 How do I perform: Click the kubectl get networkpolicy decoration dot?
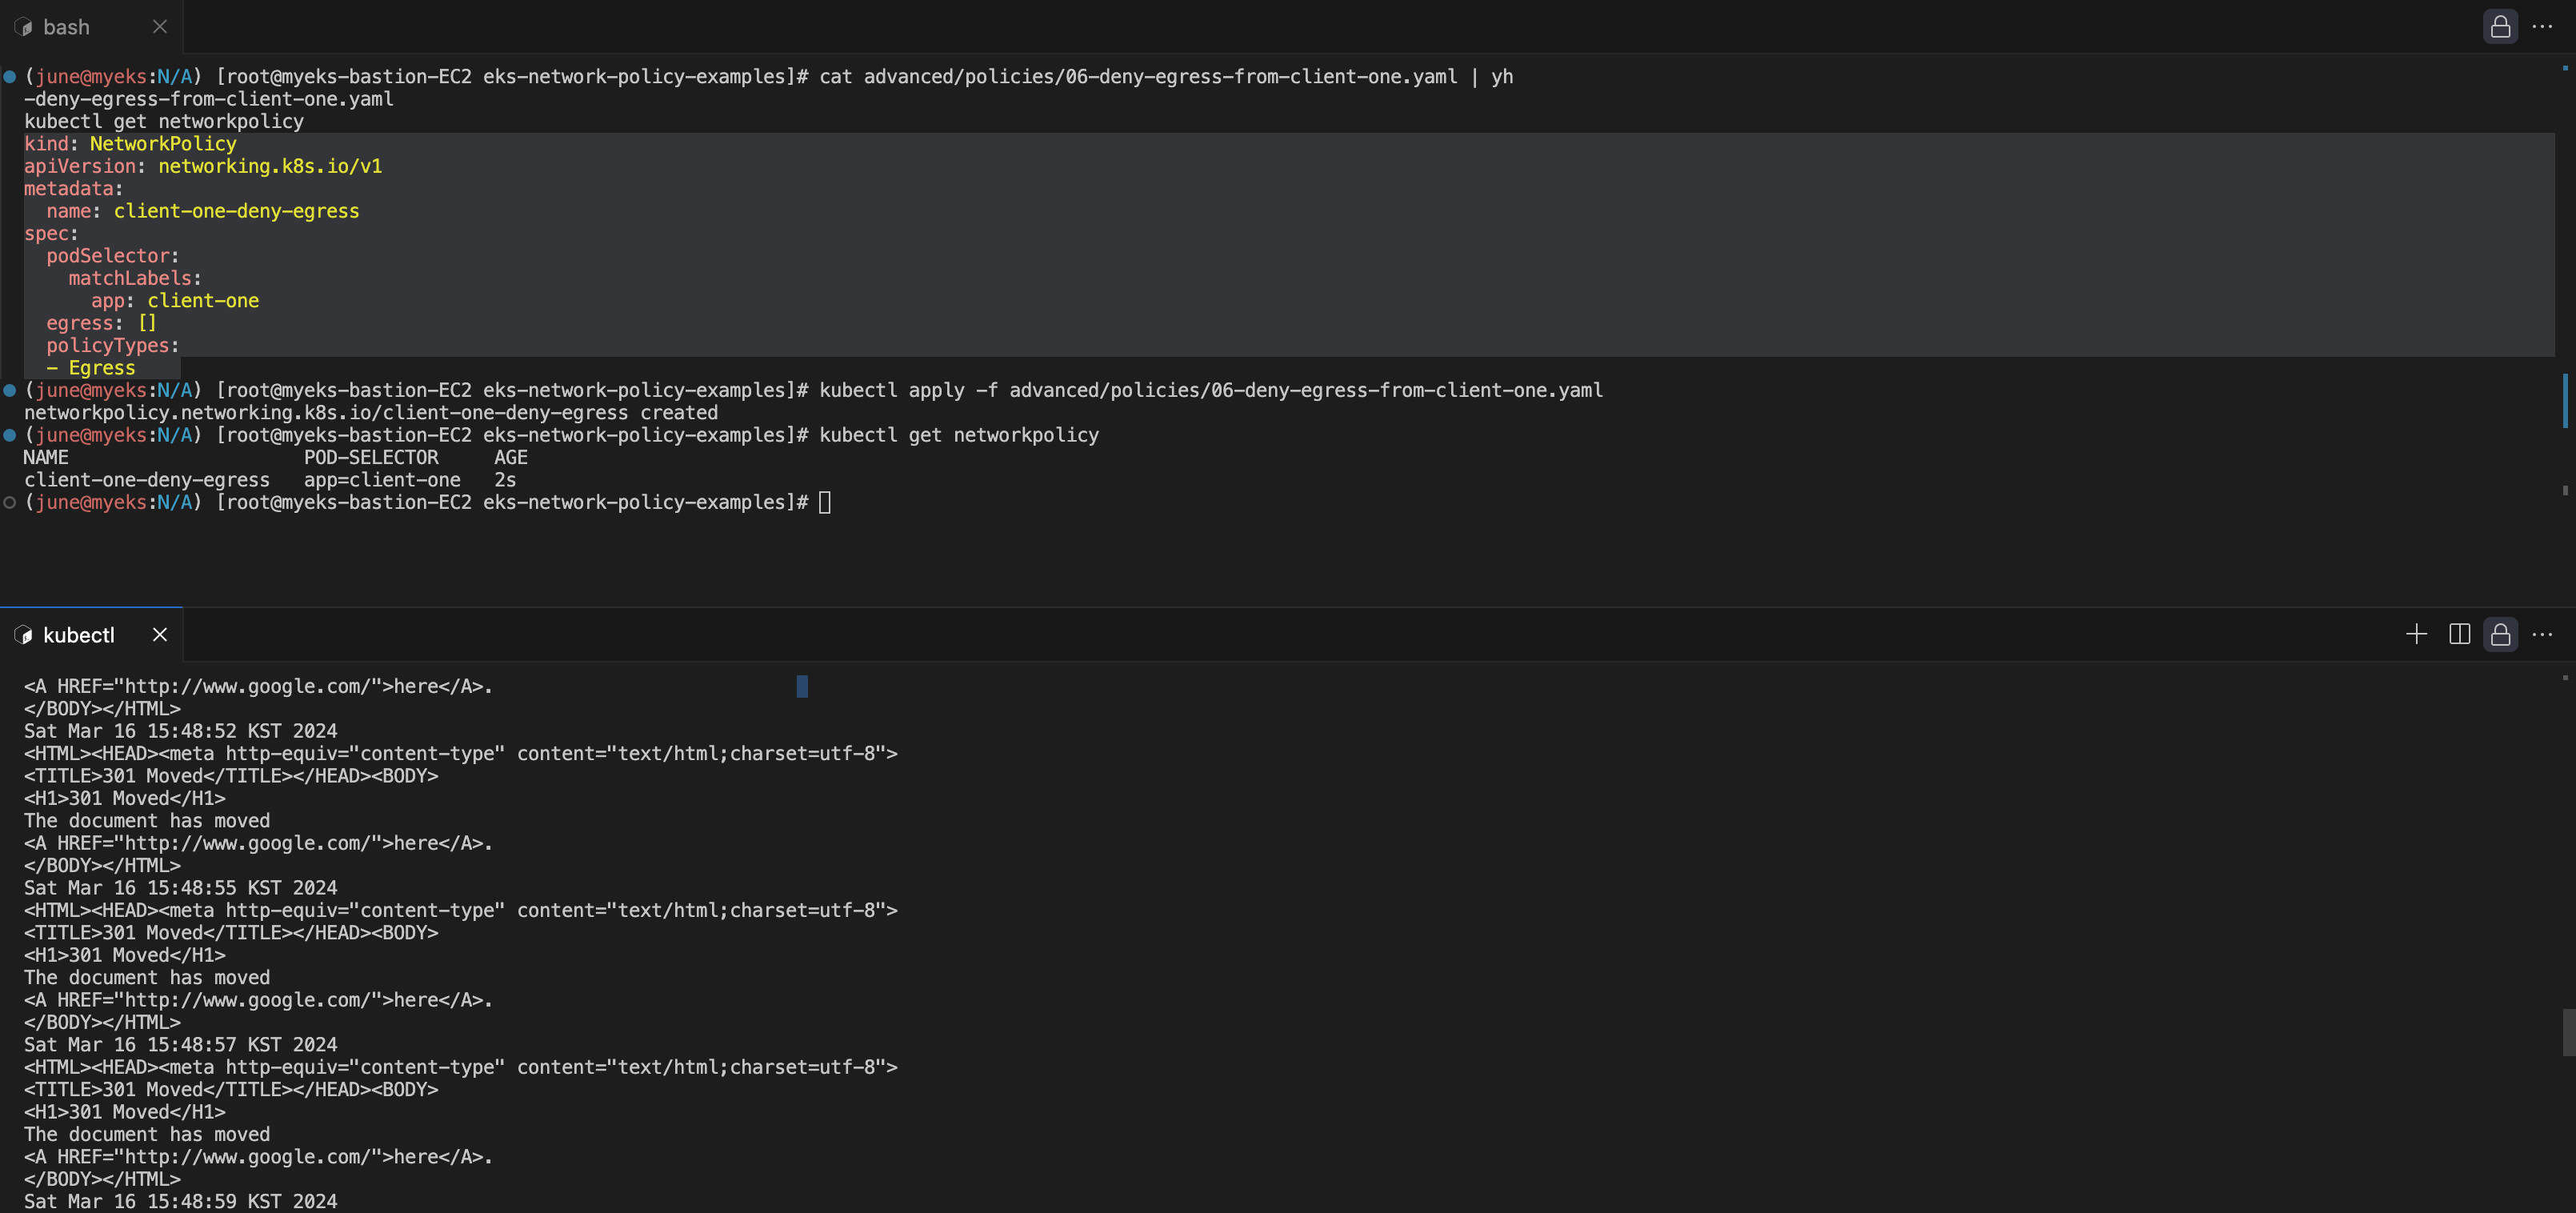(x=10, y=435)
